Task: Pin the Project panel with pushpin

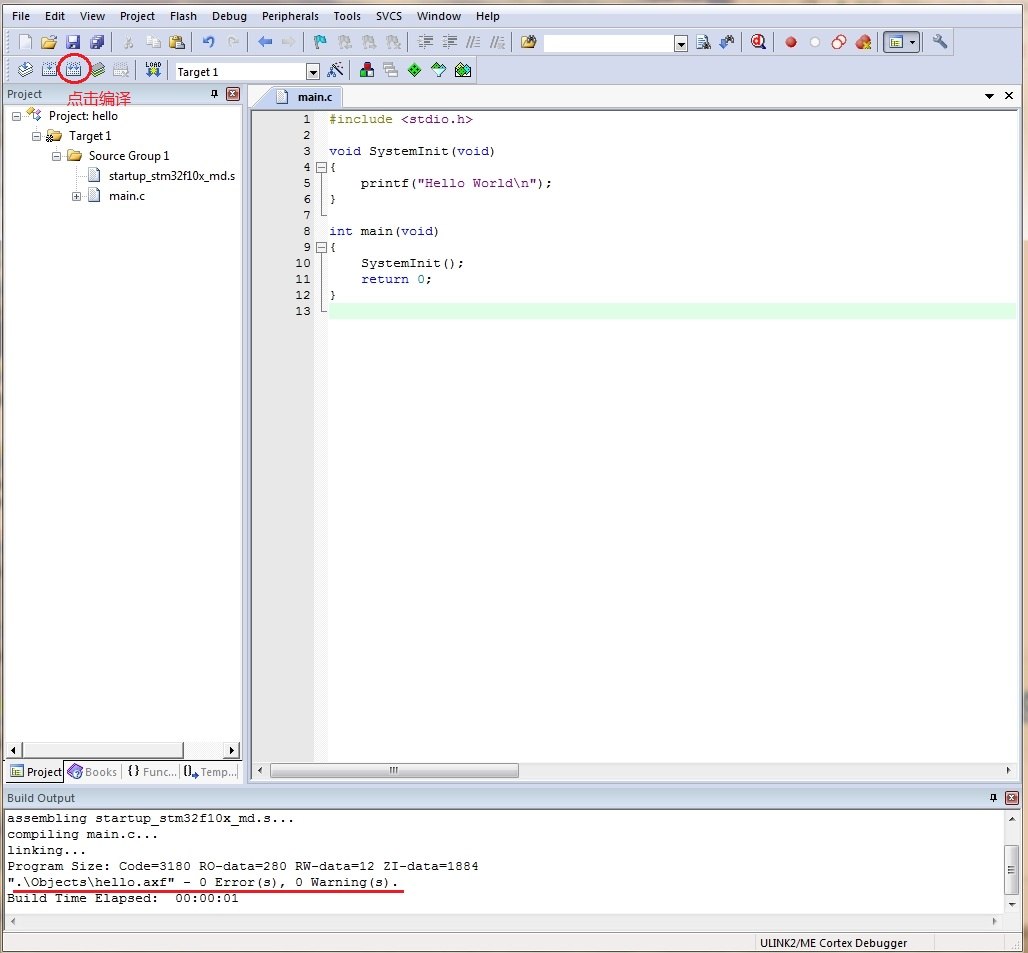Action: (214, 94)
